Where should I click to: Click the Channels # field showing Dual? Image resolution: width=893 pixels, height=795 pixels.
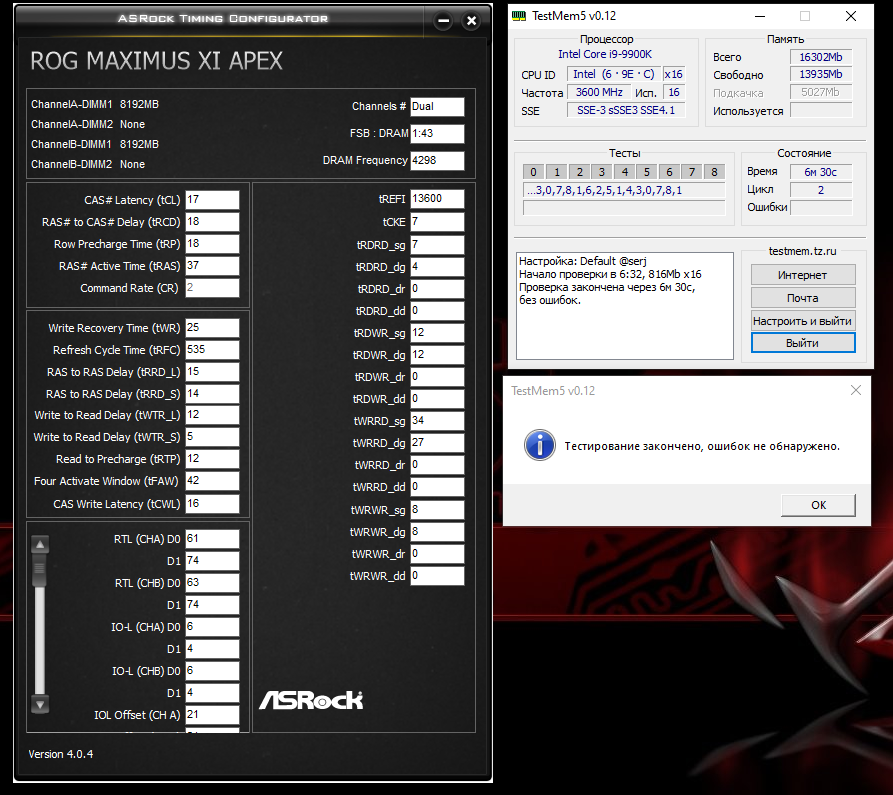437,106
